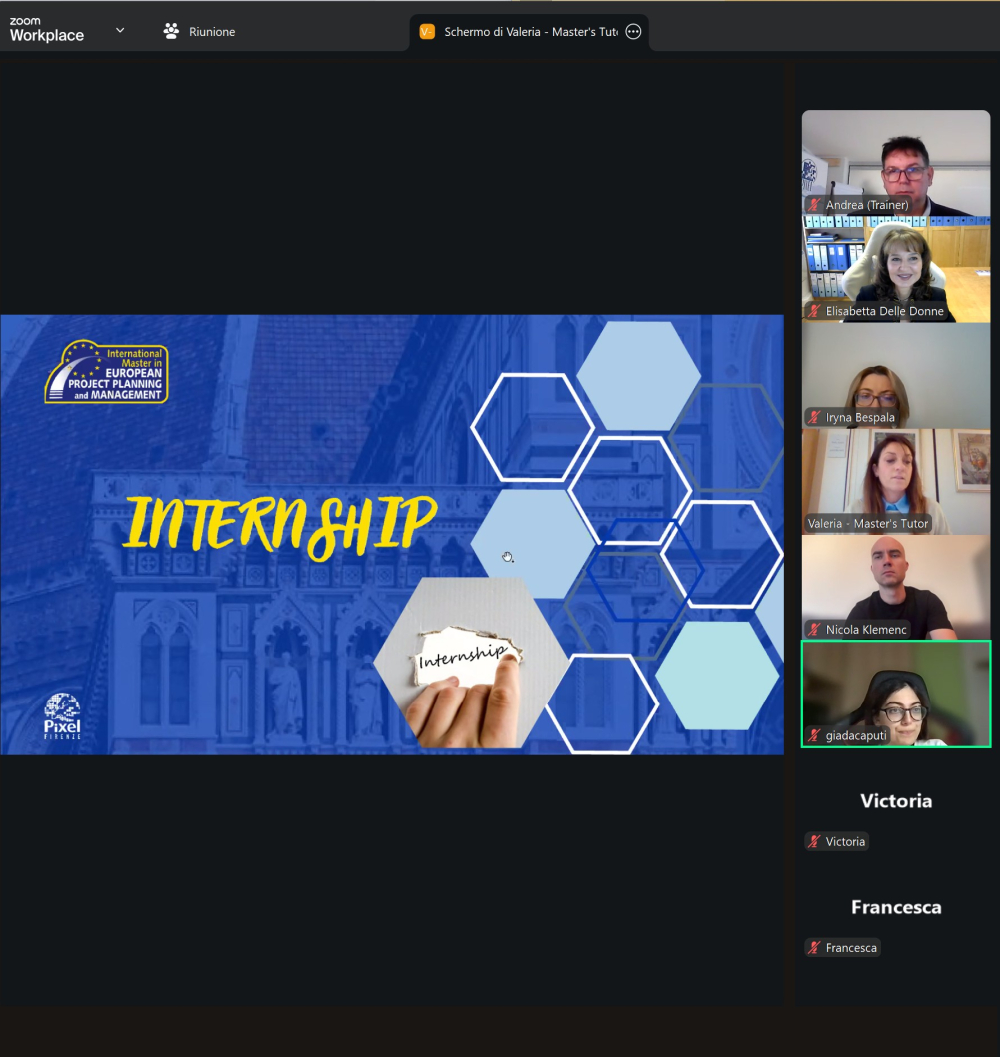Toggle giadacaputi's muted mic indicator
The image size is (1000, 1057).
[x=815, y=735]
